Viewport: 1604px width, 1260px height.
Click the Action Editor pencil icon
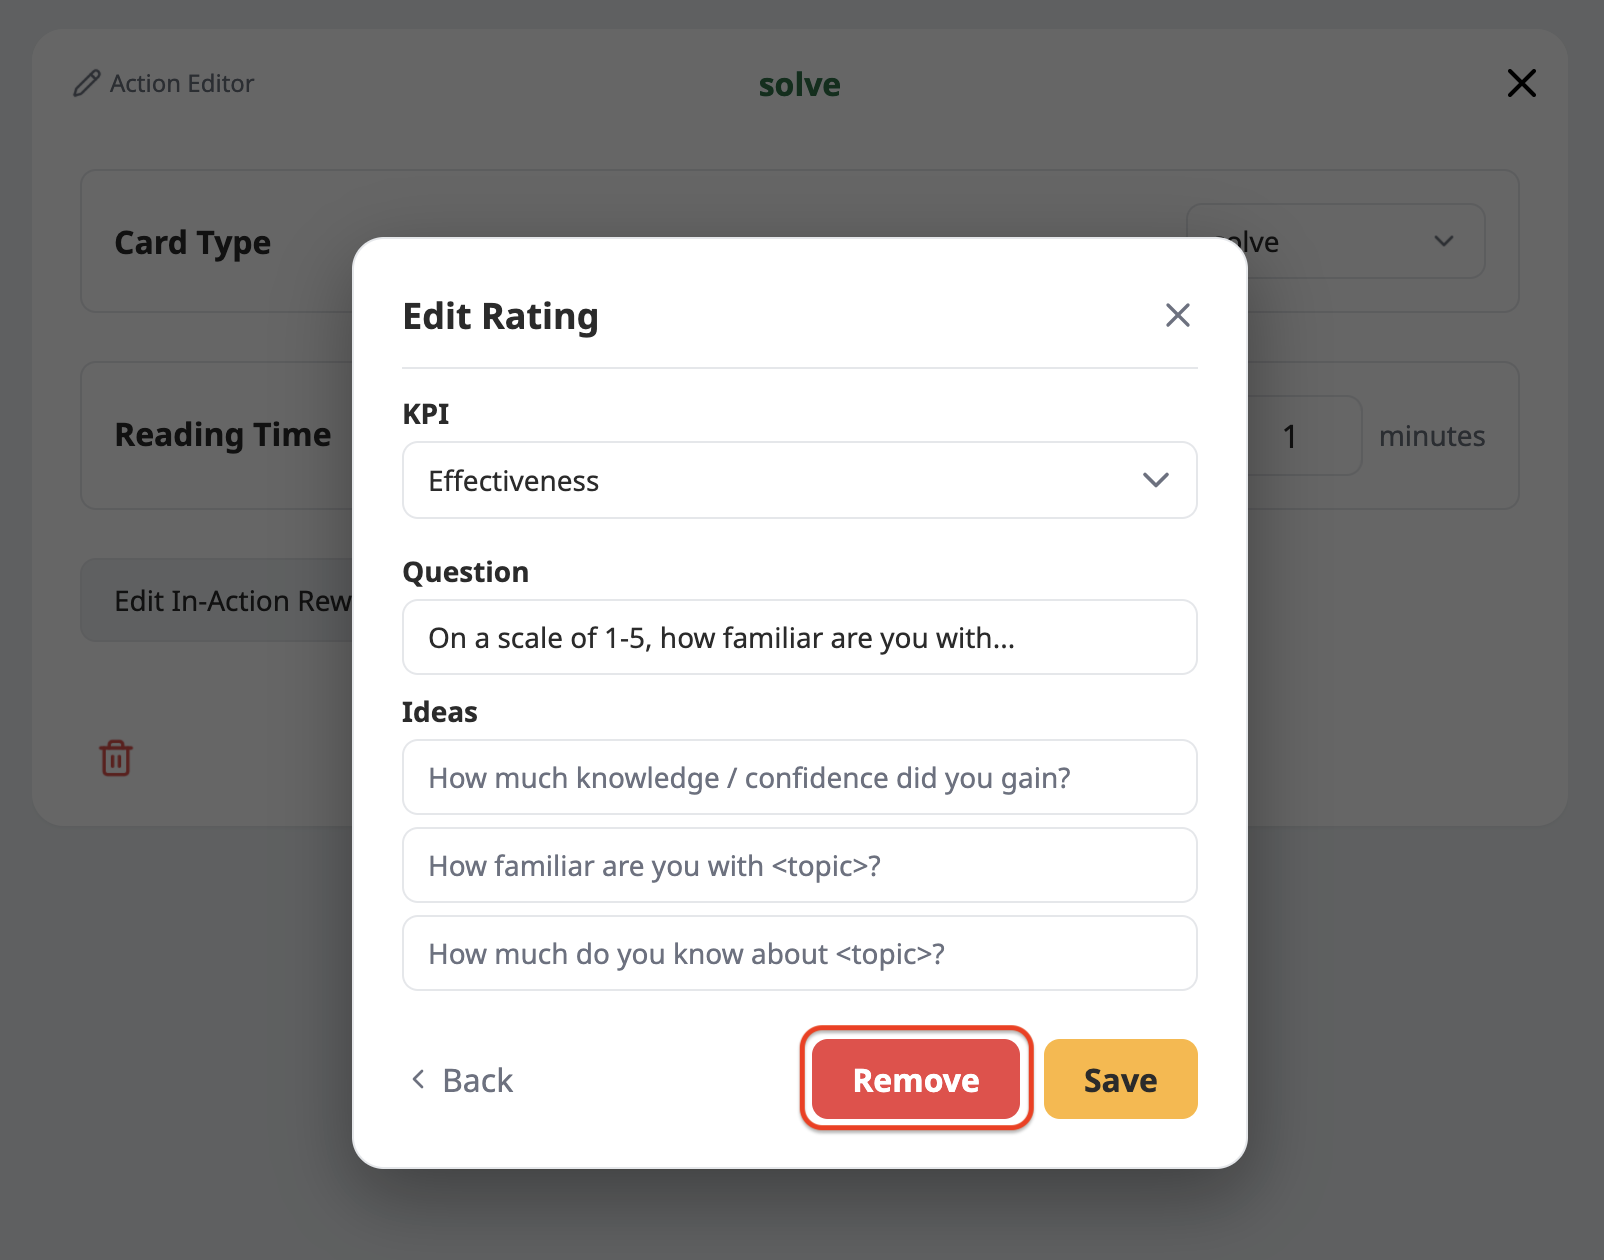87,83
